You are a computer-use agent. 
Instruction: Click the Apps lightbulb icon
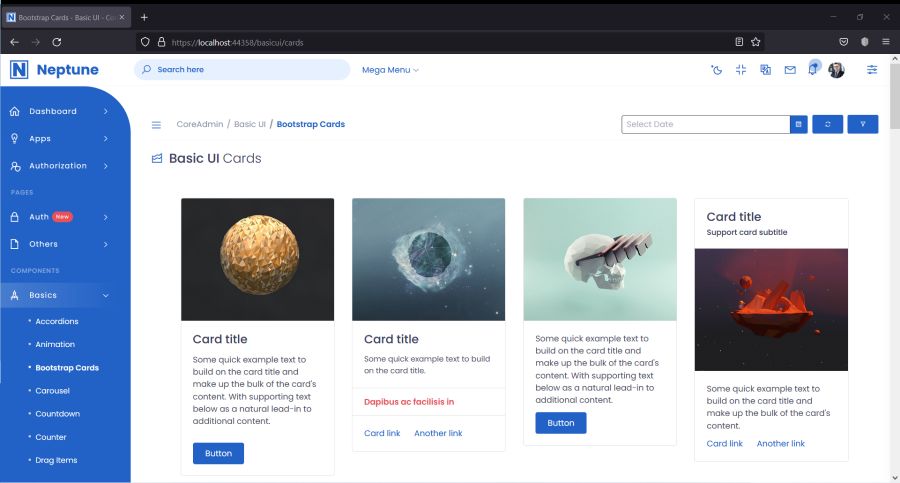pos(15,138)
